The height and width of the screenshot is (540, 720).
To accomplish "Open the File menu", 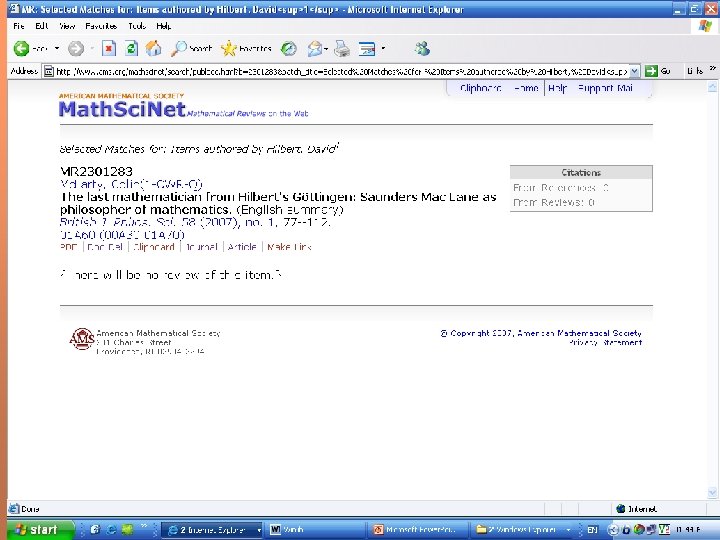I will [19, 26].
